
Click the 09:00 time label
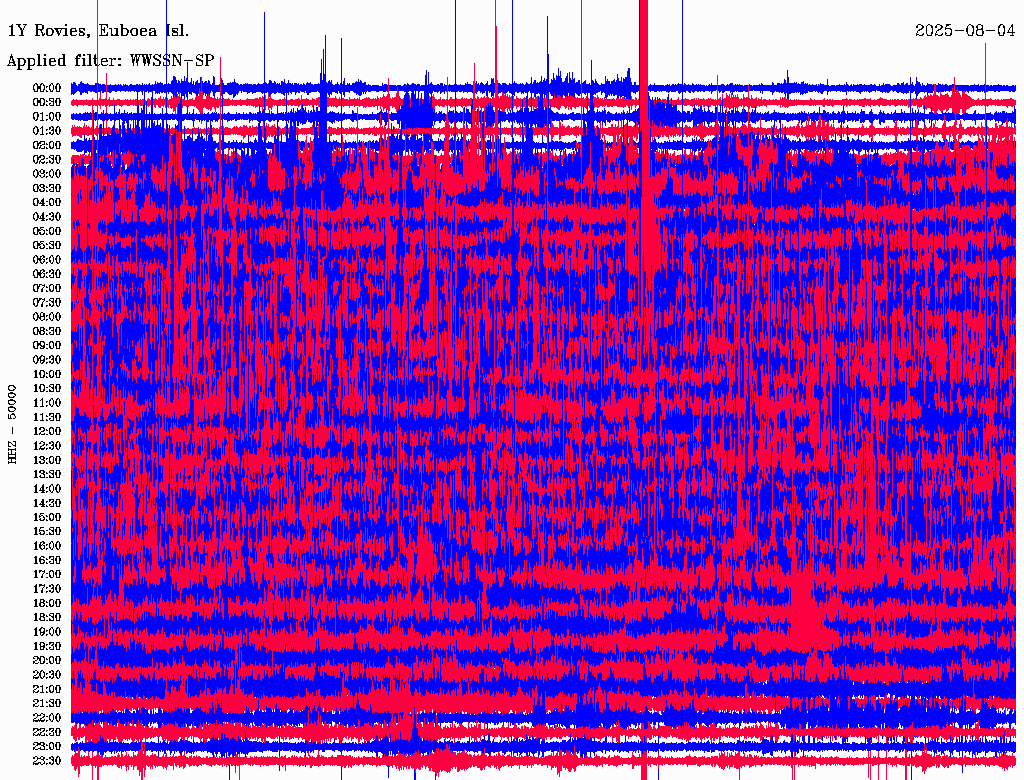point(47,346)
